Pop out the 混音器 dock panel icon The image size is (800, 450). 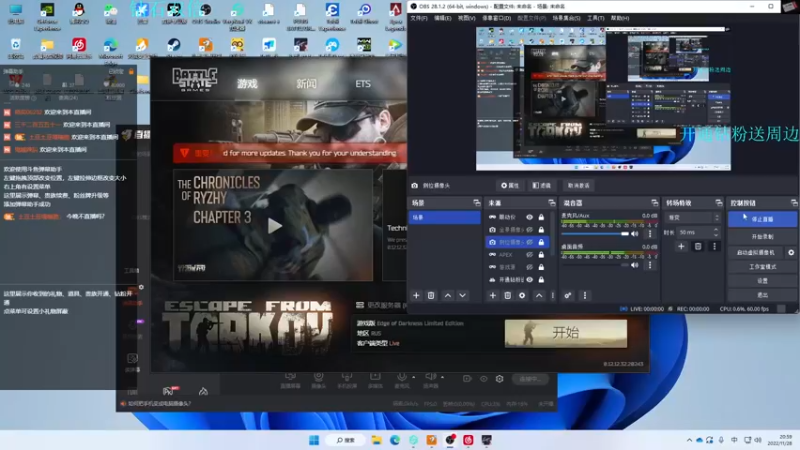[654, 203]
